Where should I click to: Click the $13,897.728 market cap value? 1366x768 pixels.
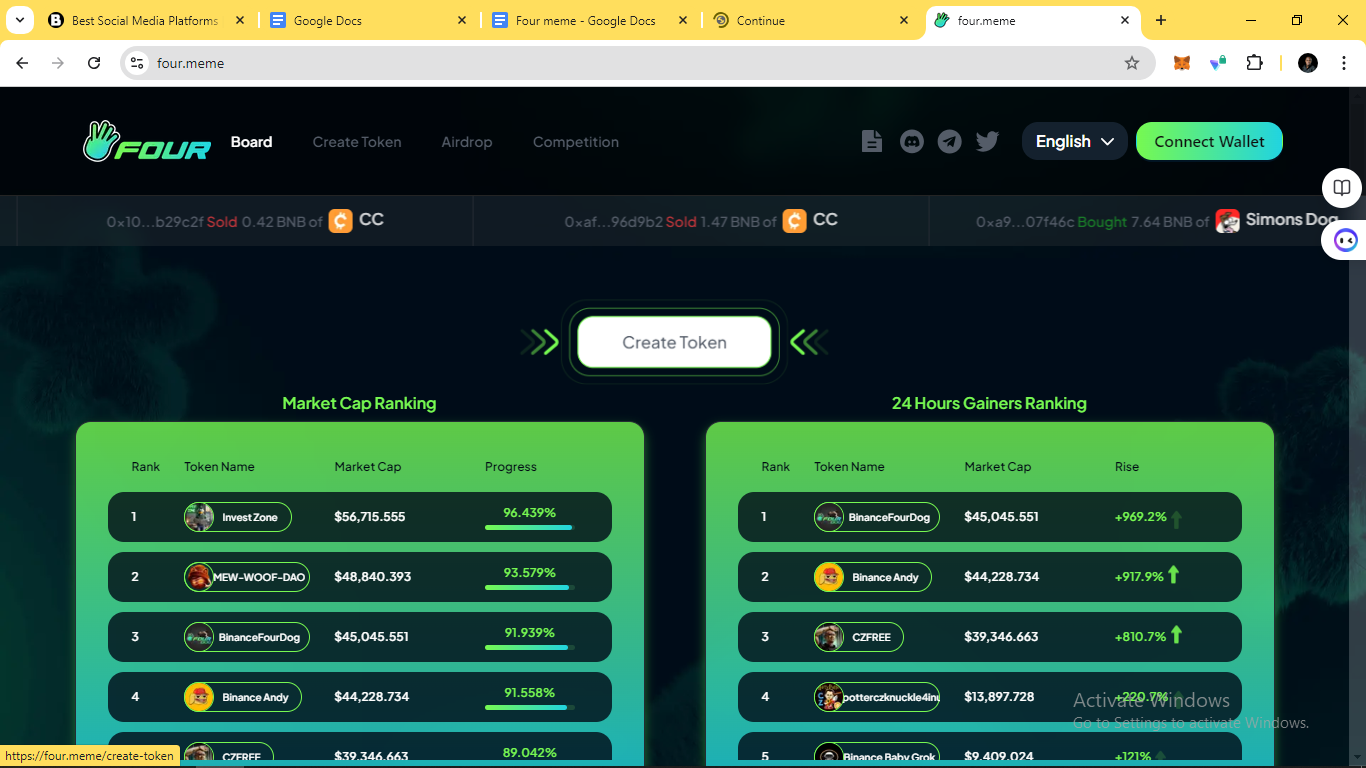pos(999,697)
